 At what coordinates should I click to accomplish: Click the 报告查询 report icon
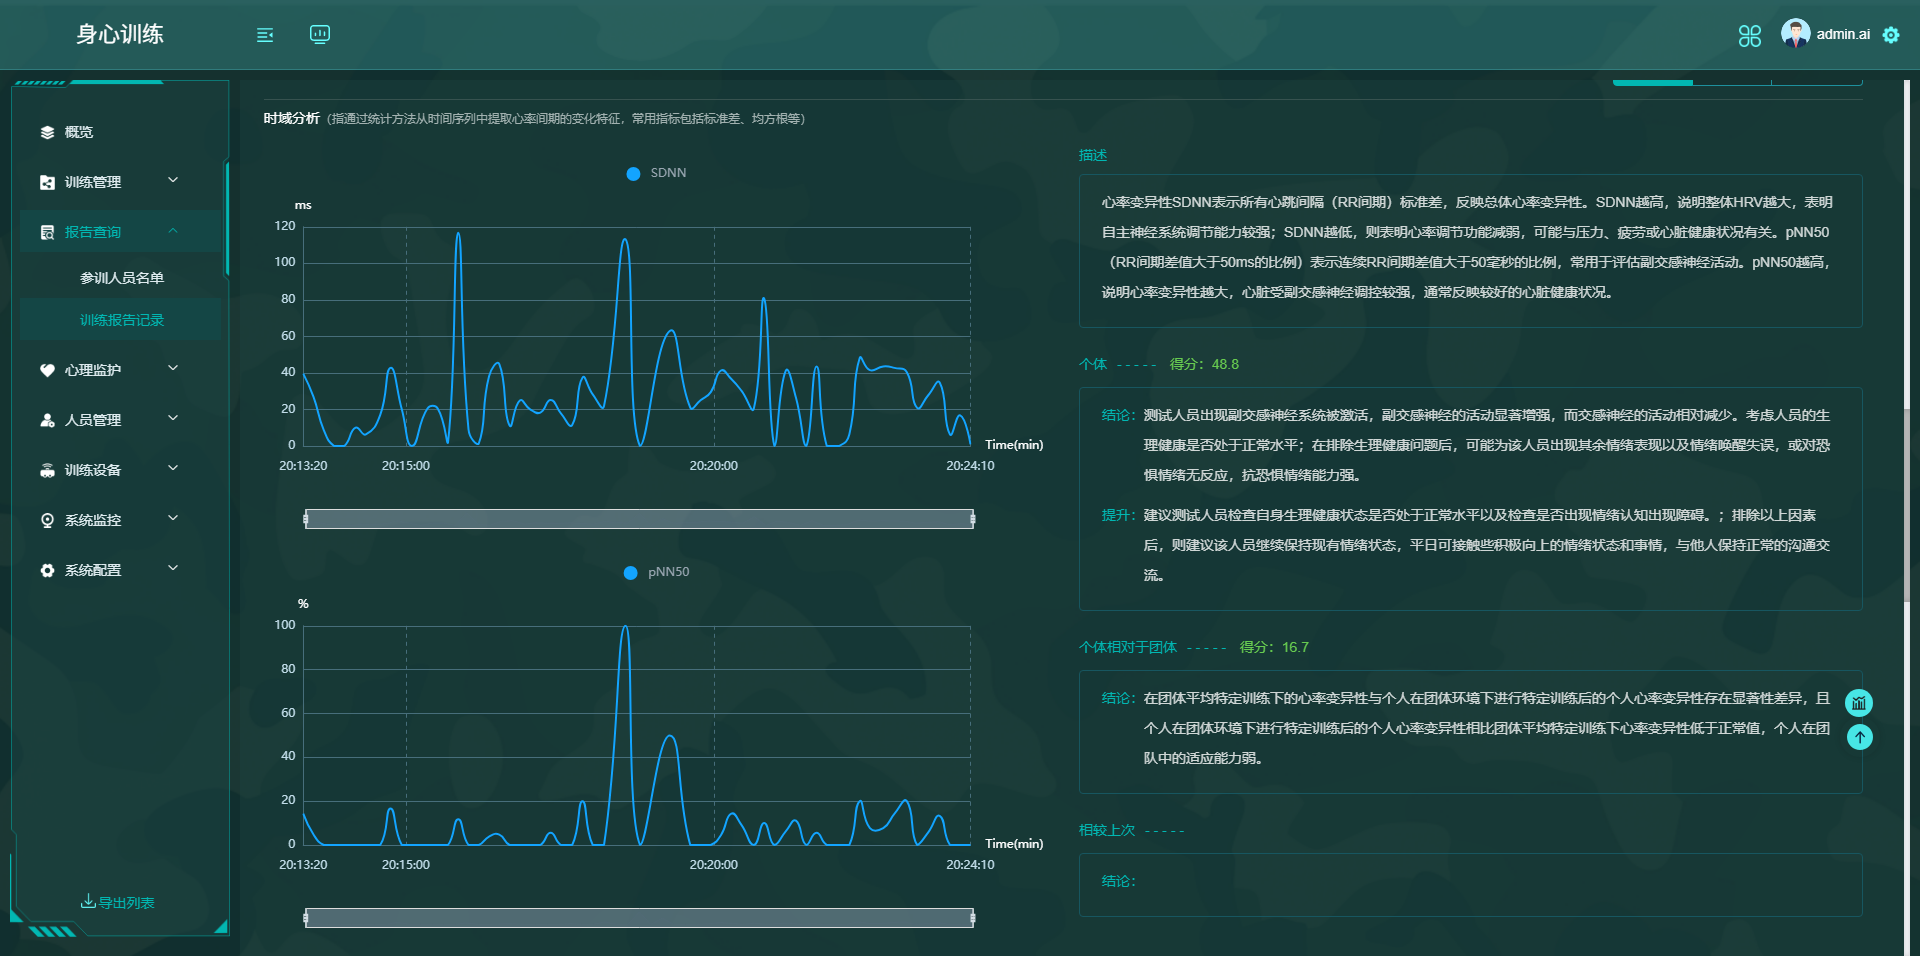click(46, 231)
